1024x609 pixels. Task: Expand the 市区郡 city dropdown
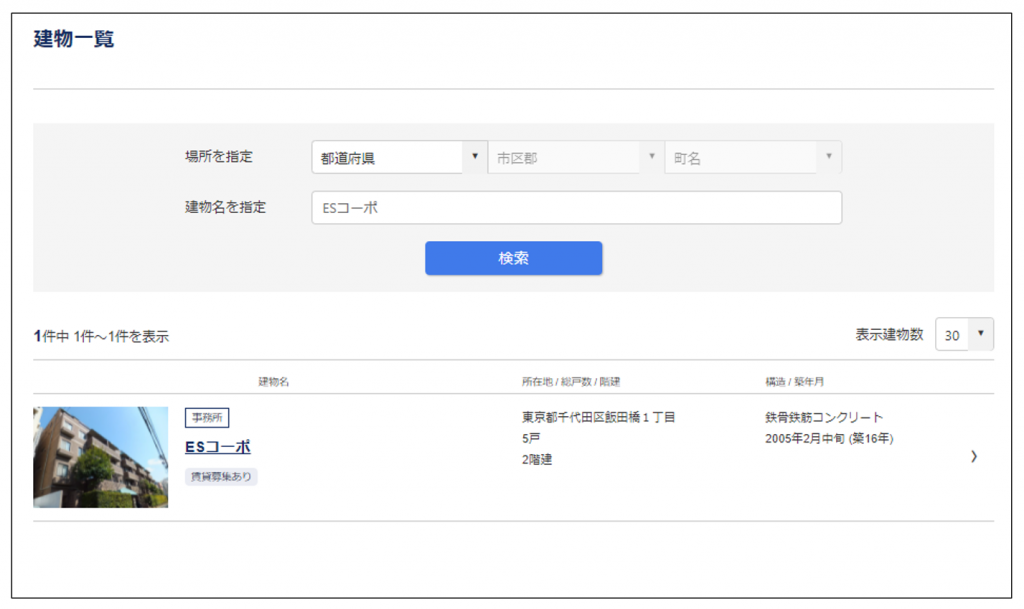click(575, 158)
